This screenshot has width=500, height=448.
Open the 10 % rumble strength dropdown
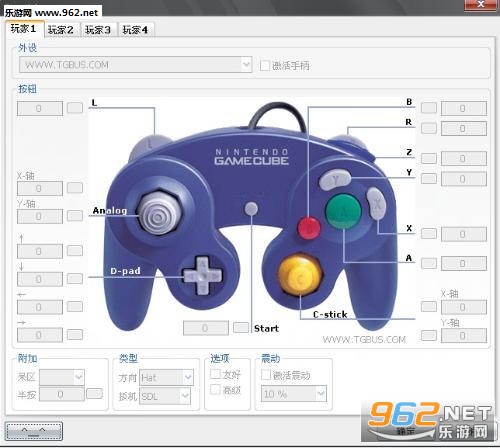pos(294,394)
